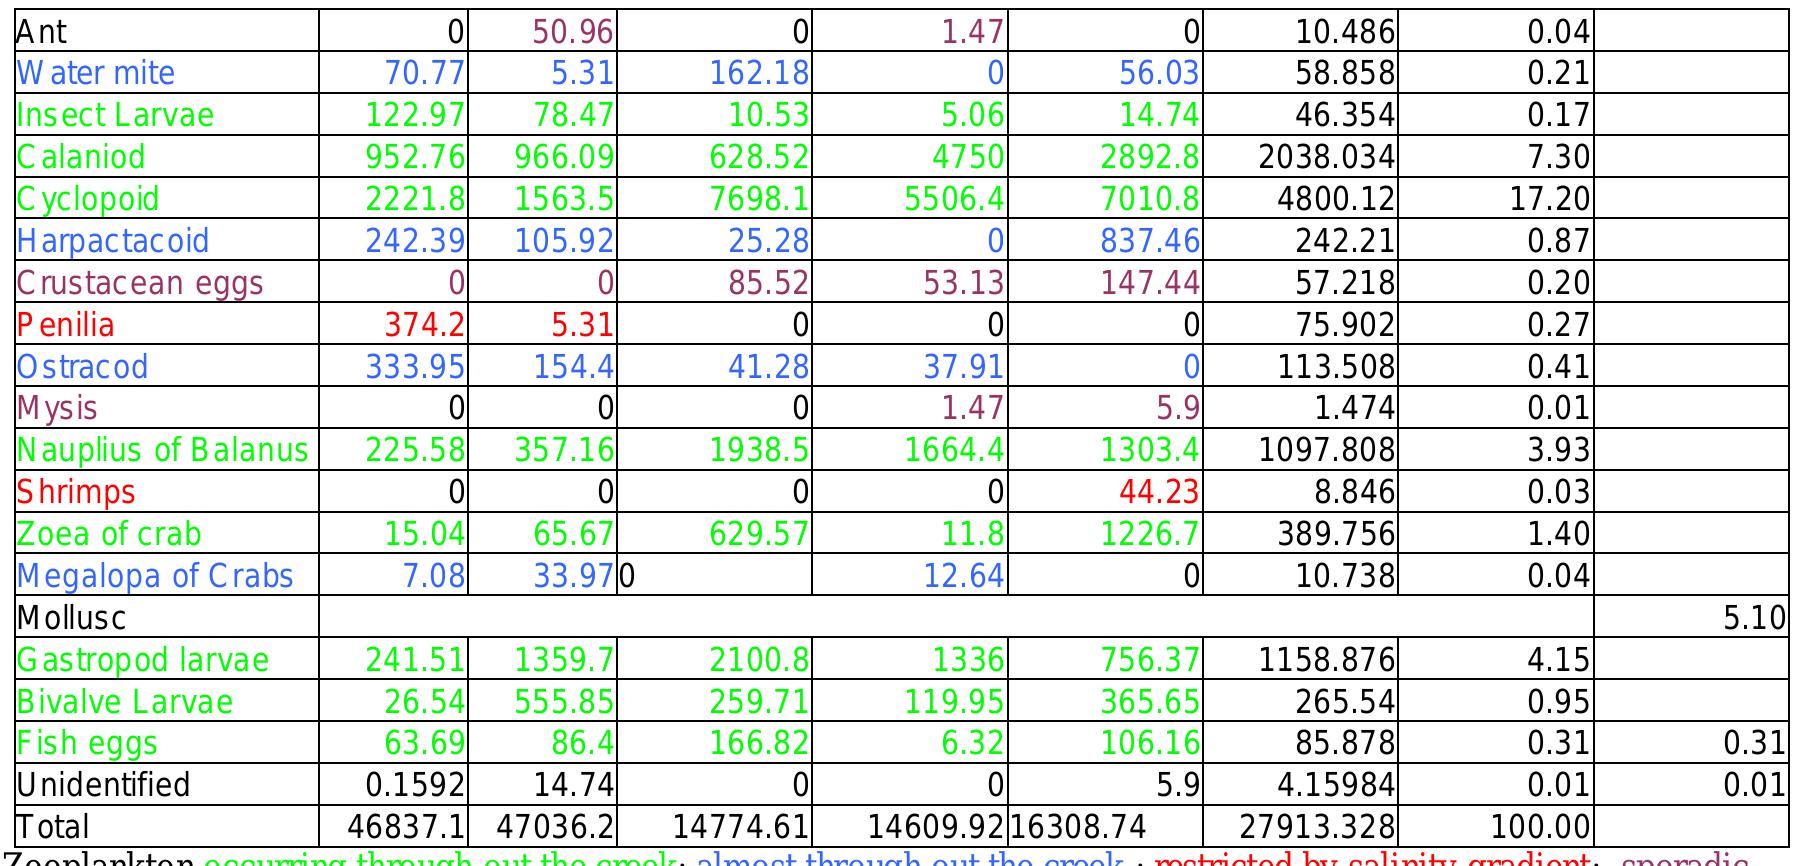This screenshot has width=1797, height=866.
Task: Select the Water mite row label
Action: (x=96, y=73)
